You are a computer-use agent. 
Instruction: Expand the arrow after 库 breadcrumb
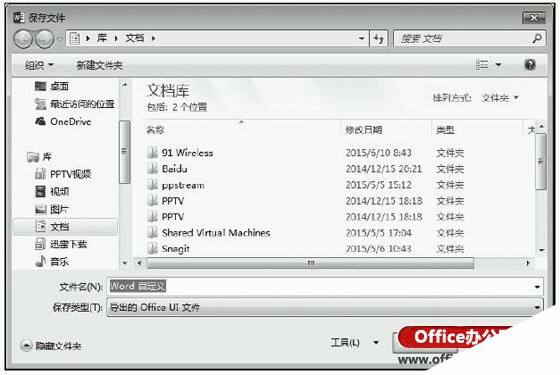coord(116,38)
